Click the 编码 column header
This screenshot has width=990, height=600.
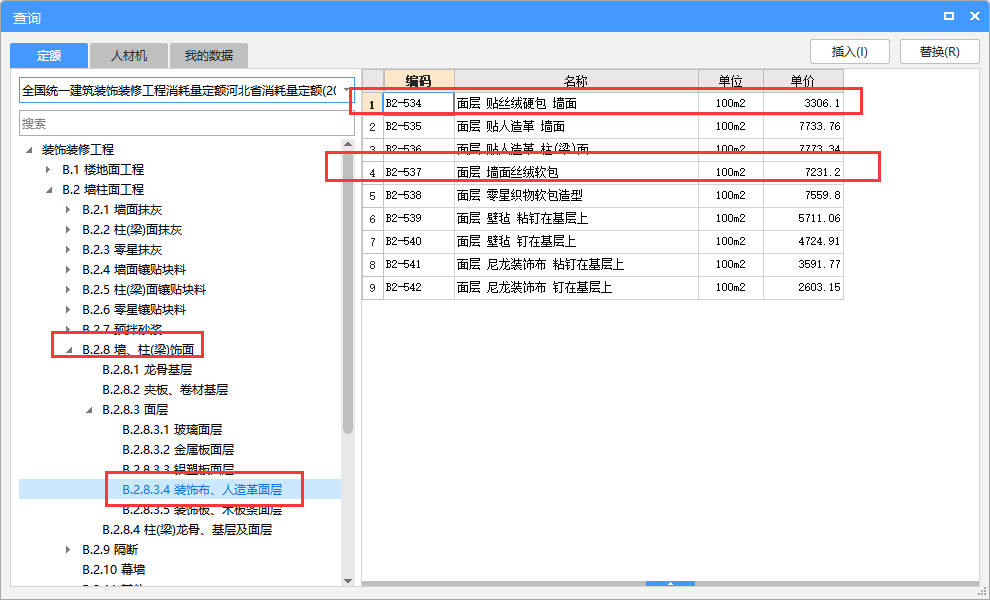click(419, 81)
